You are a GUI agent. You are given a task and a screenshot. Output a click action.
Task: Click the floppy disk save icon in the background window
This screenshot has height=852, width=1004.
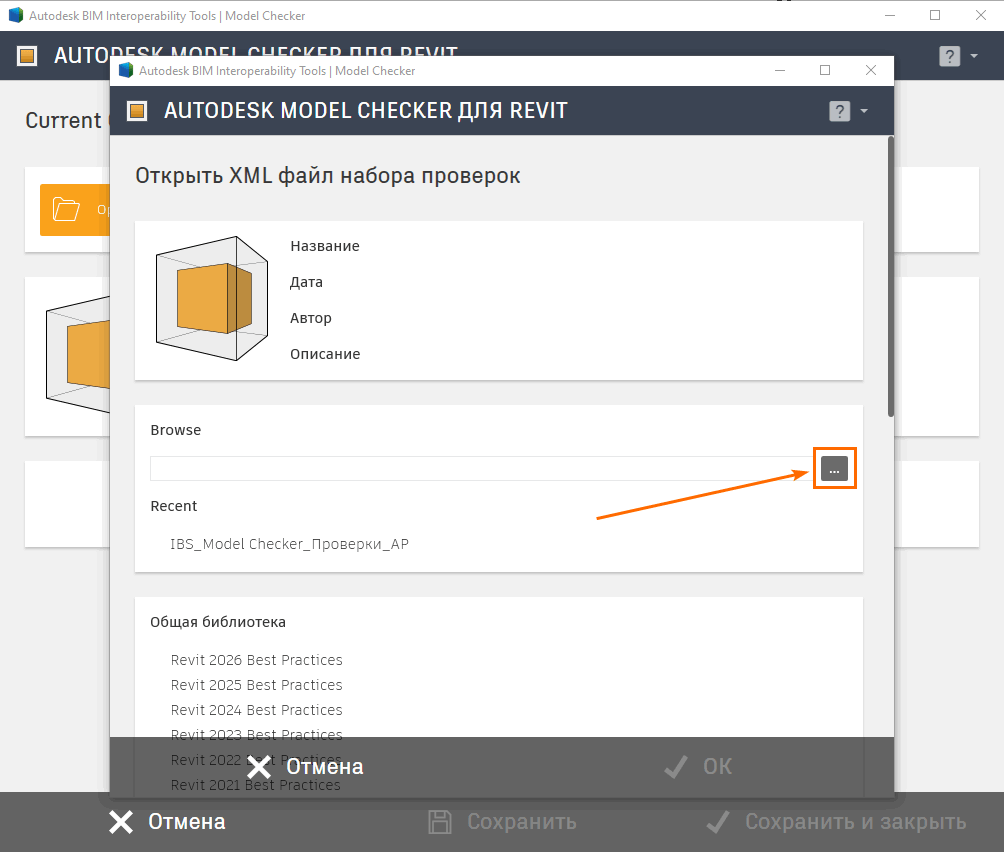(440, 822)
